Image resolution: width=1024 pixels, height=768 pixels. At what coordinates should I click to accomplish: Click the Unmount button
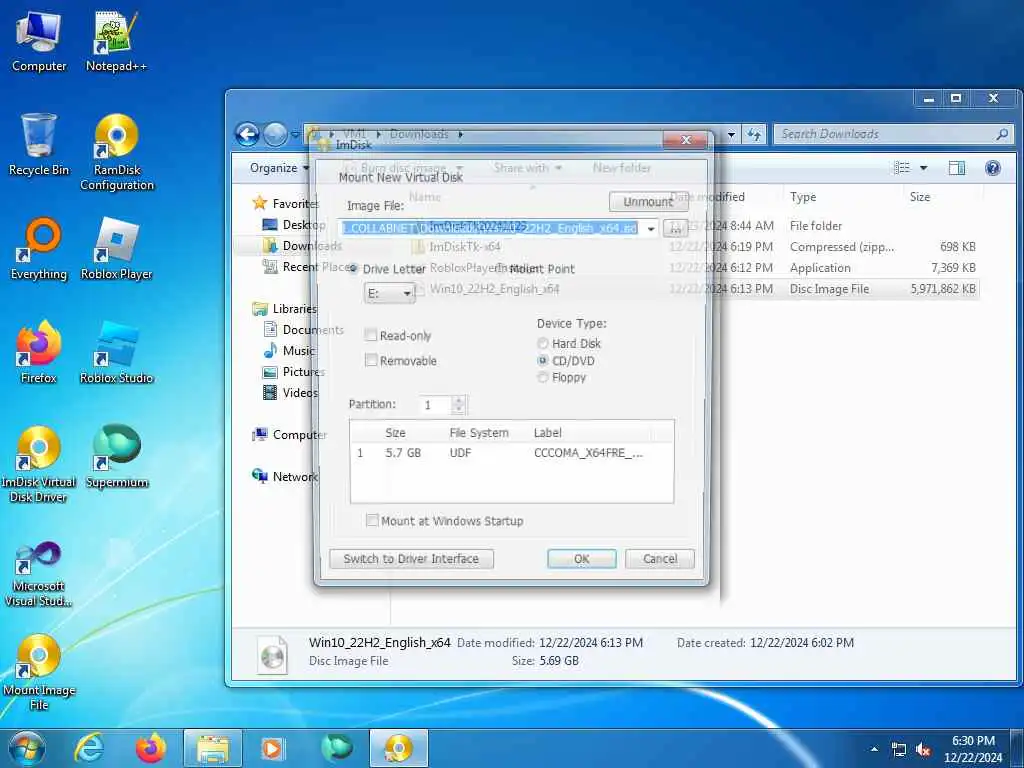(x=648, y=201)
